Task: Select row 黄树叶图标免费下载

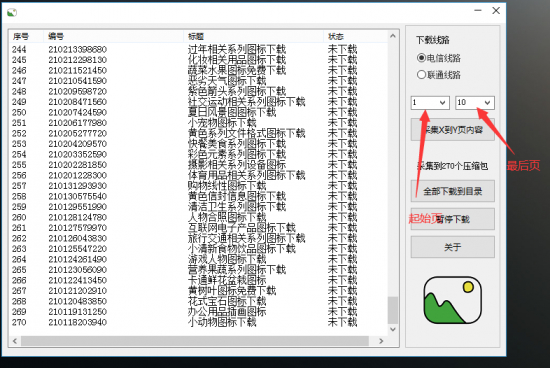Action: pos(199,291)
